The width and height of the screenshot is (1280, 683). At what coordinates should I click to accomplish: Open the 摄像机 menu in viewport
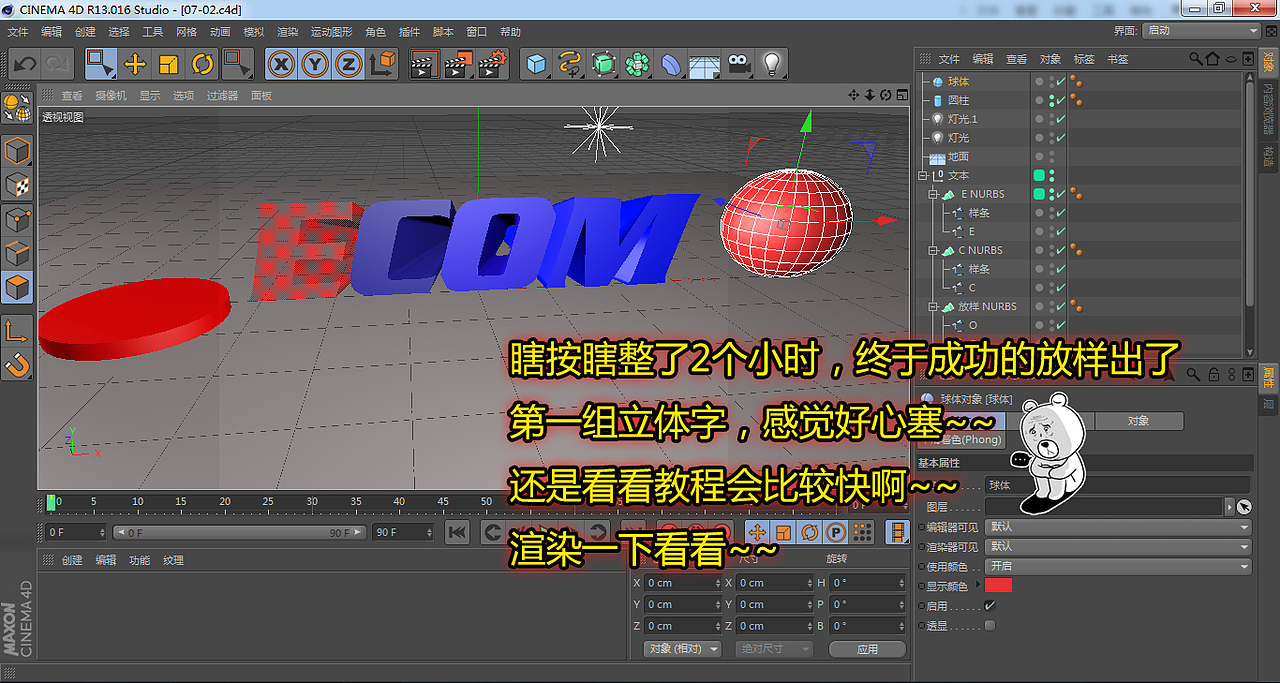tap(111, 96)
